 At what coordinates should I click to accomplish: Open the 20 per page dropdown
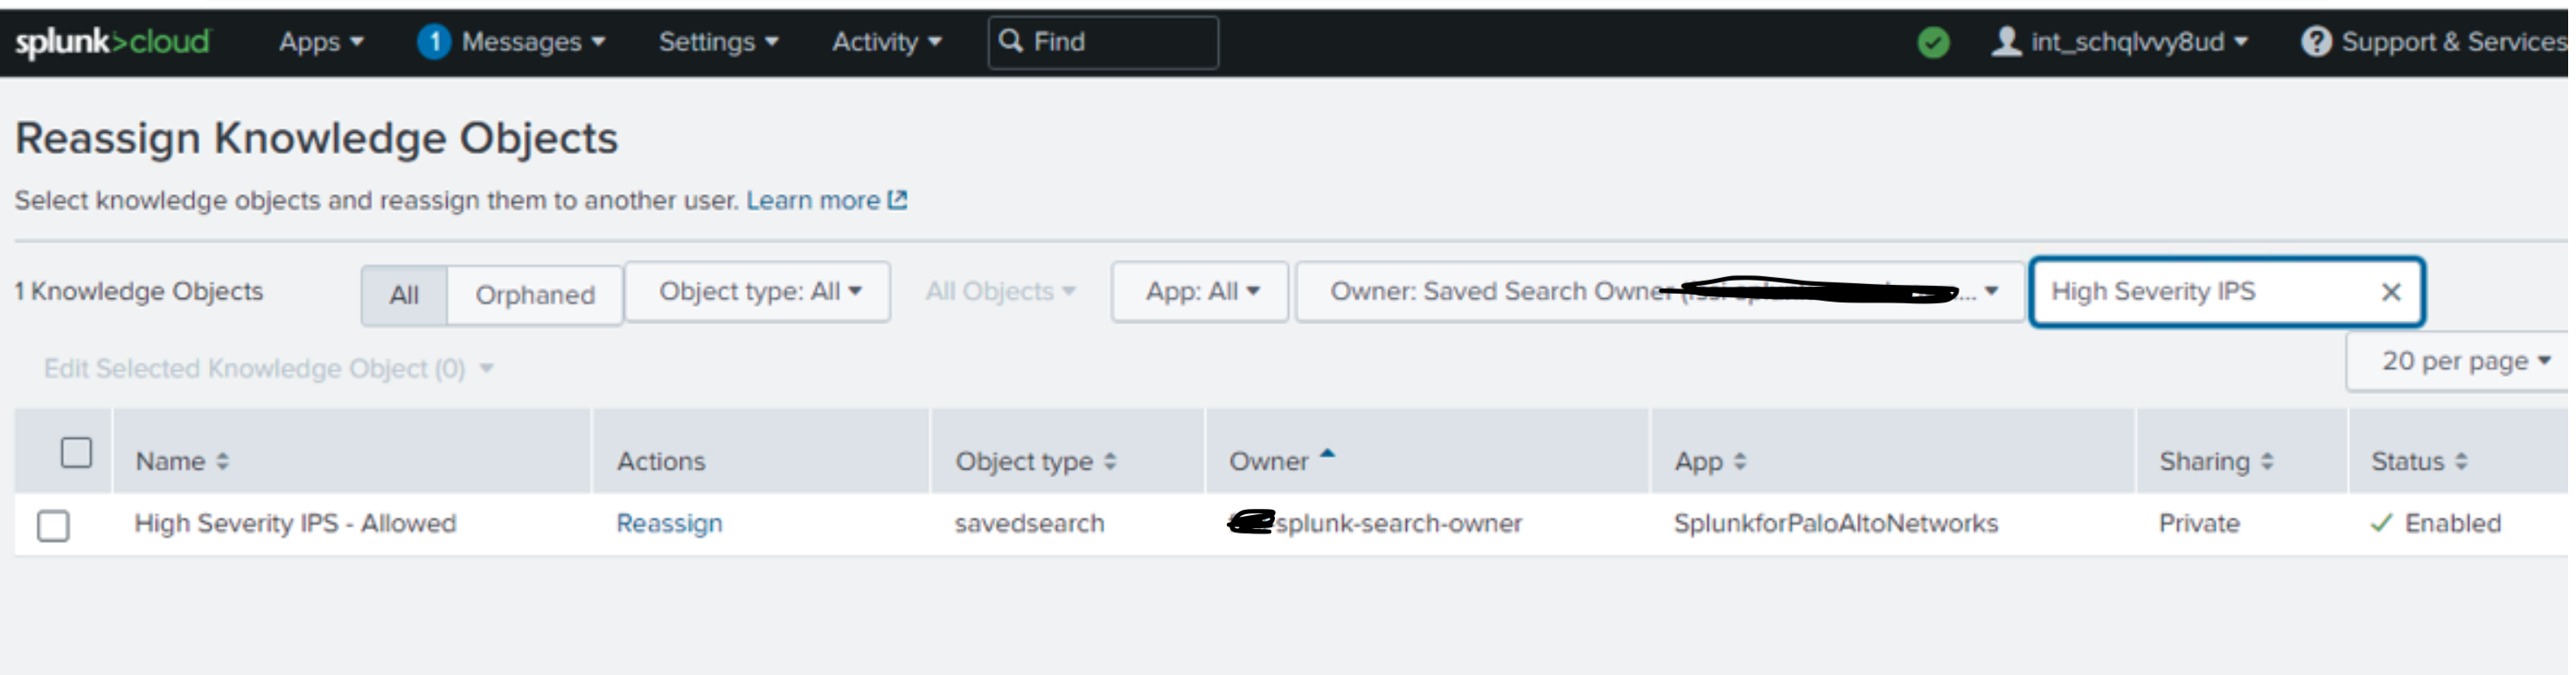2464,361
